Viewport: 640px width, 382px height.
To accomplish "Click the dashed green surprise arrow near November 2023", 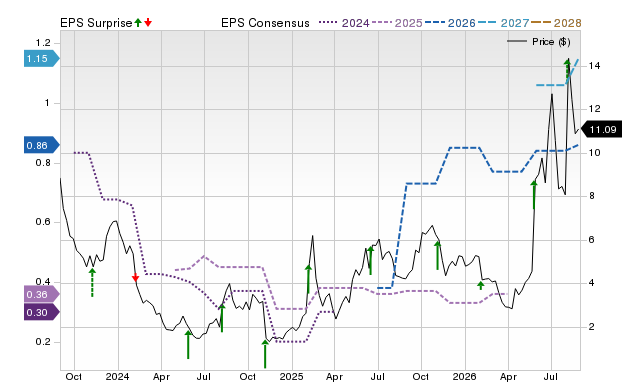I will pyautogui.click(x=92, y=282).
